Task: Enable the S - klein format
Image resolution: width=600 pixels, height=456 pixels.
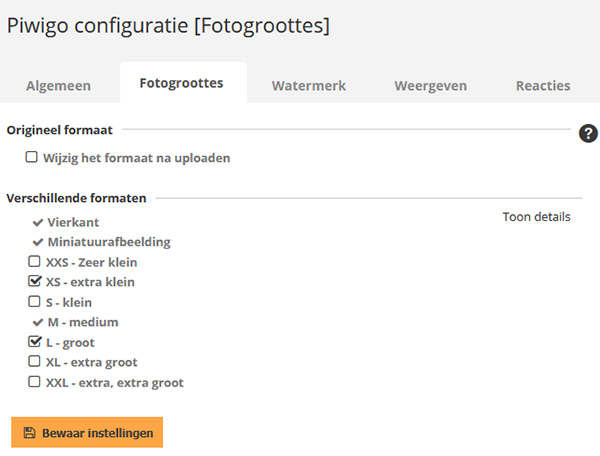Action: (x=34, y=301)
